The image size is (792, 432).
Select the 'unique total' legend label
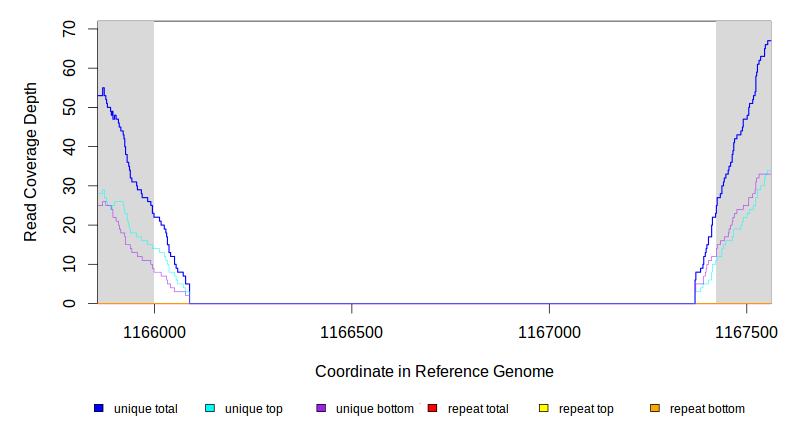(146, 409)
